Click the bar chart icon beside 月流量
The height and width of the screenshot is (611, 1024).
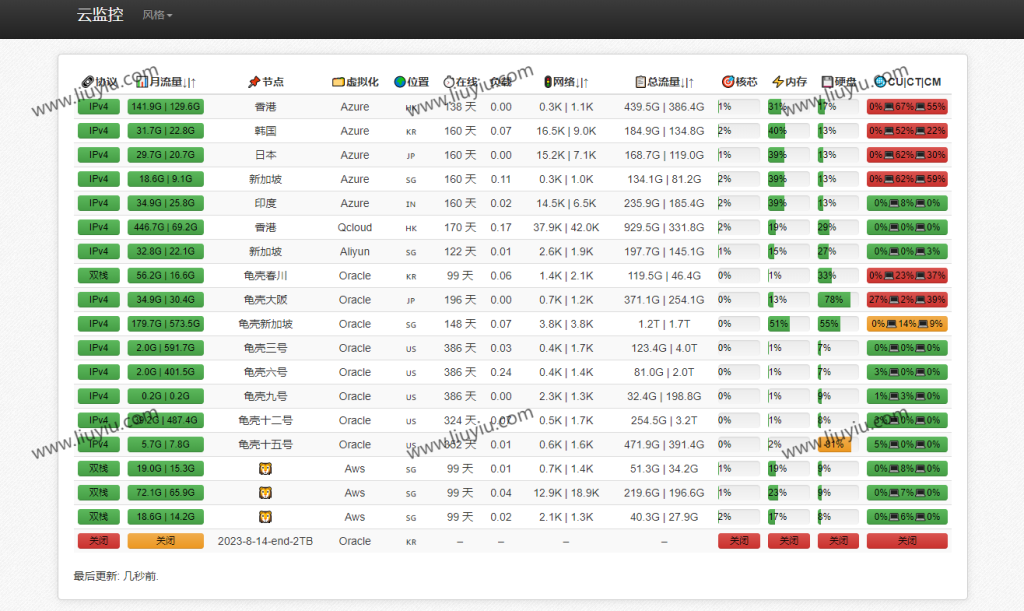142,82
